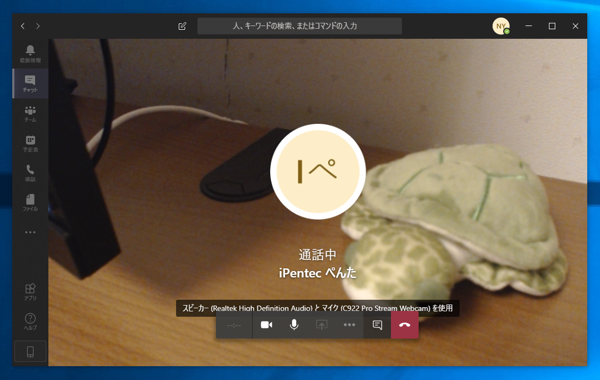
Task: Hang up with the red button
Action: 404,325
